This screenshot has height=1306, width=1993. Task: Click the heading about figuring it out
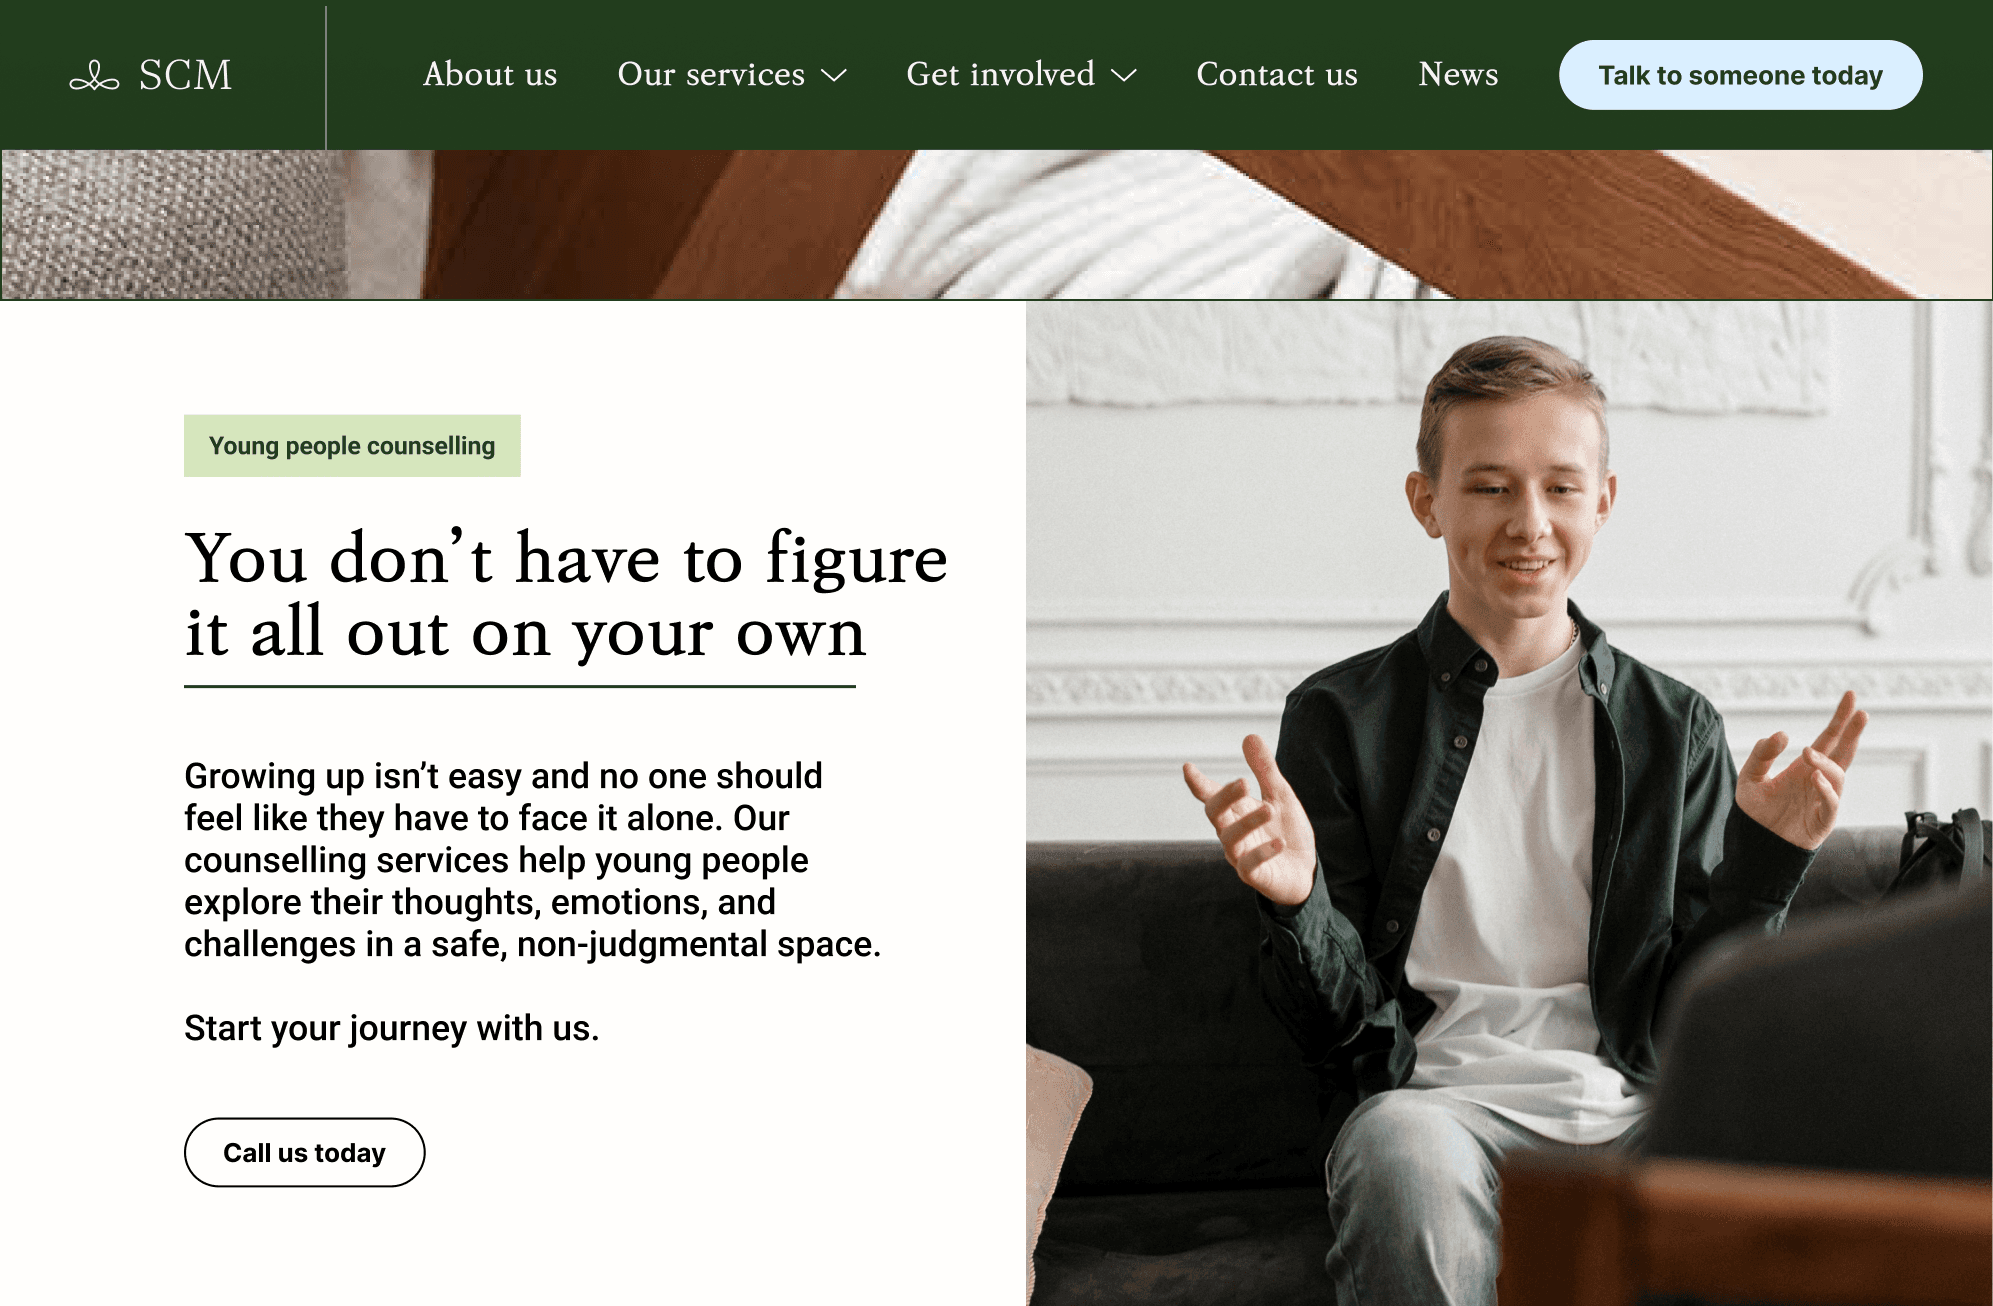click(x=566, y=594)
